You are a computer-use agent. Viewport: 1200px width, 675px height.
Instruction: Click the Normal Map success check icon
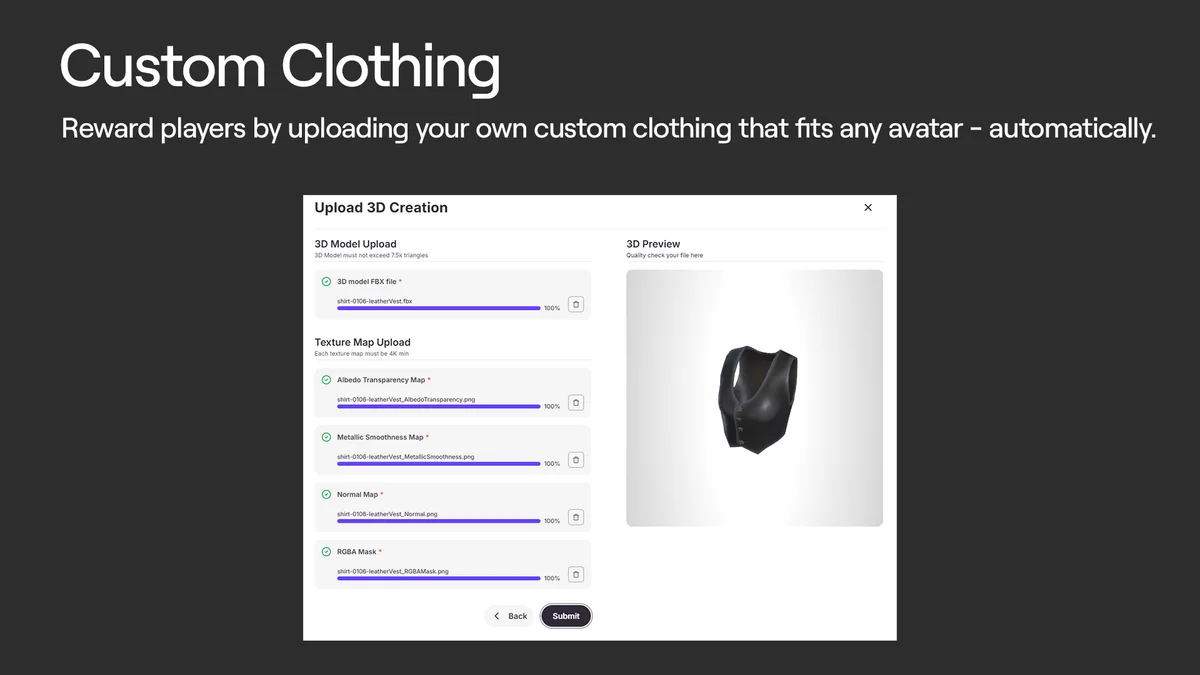[x=326, y=494]
